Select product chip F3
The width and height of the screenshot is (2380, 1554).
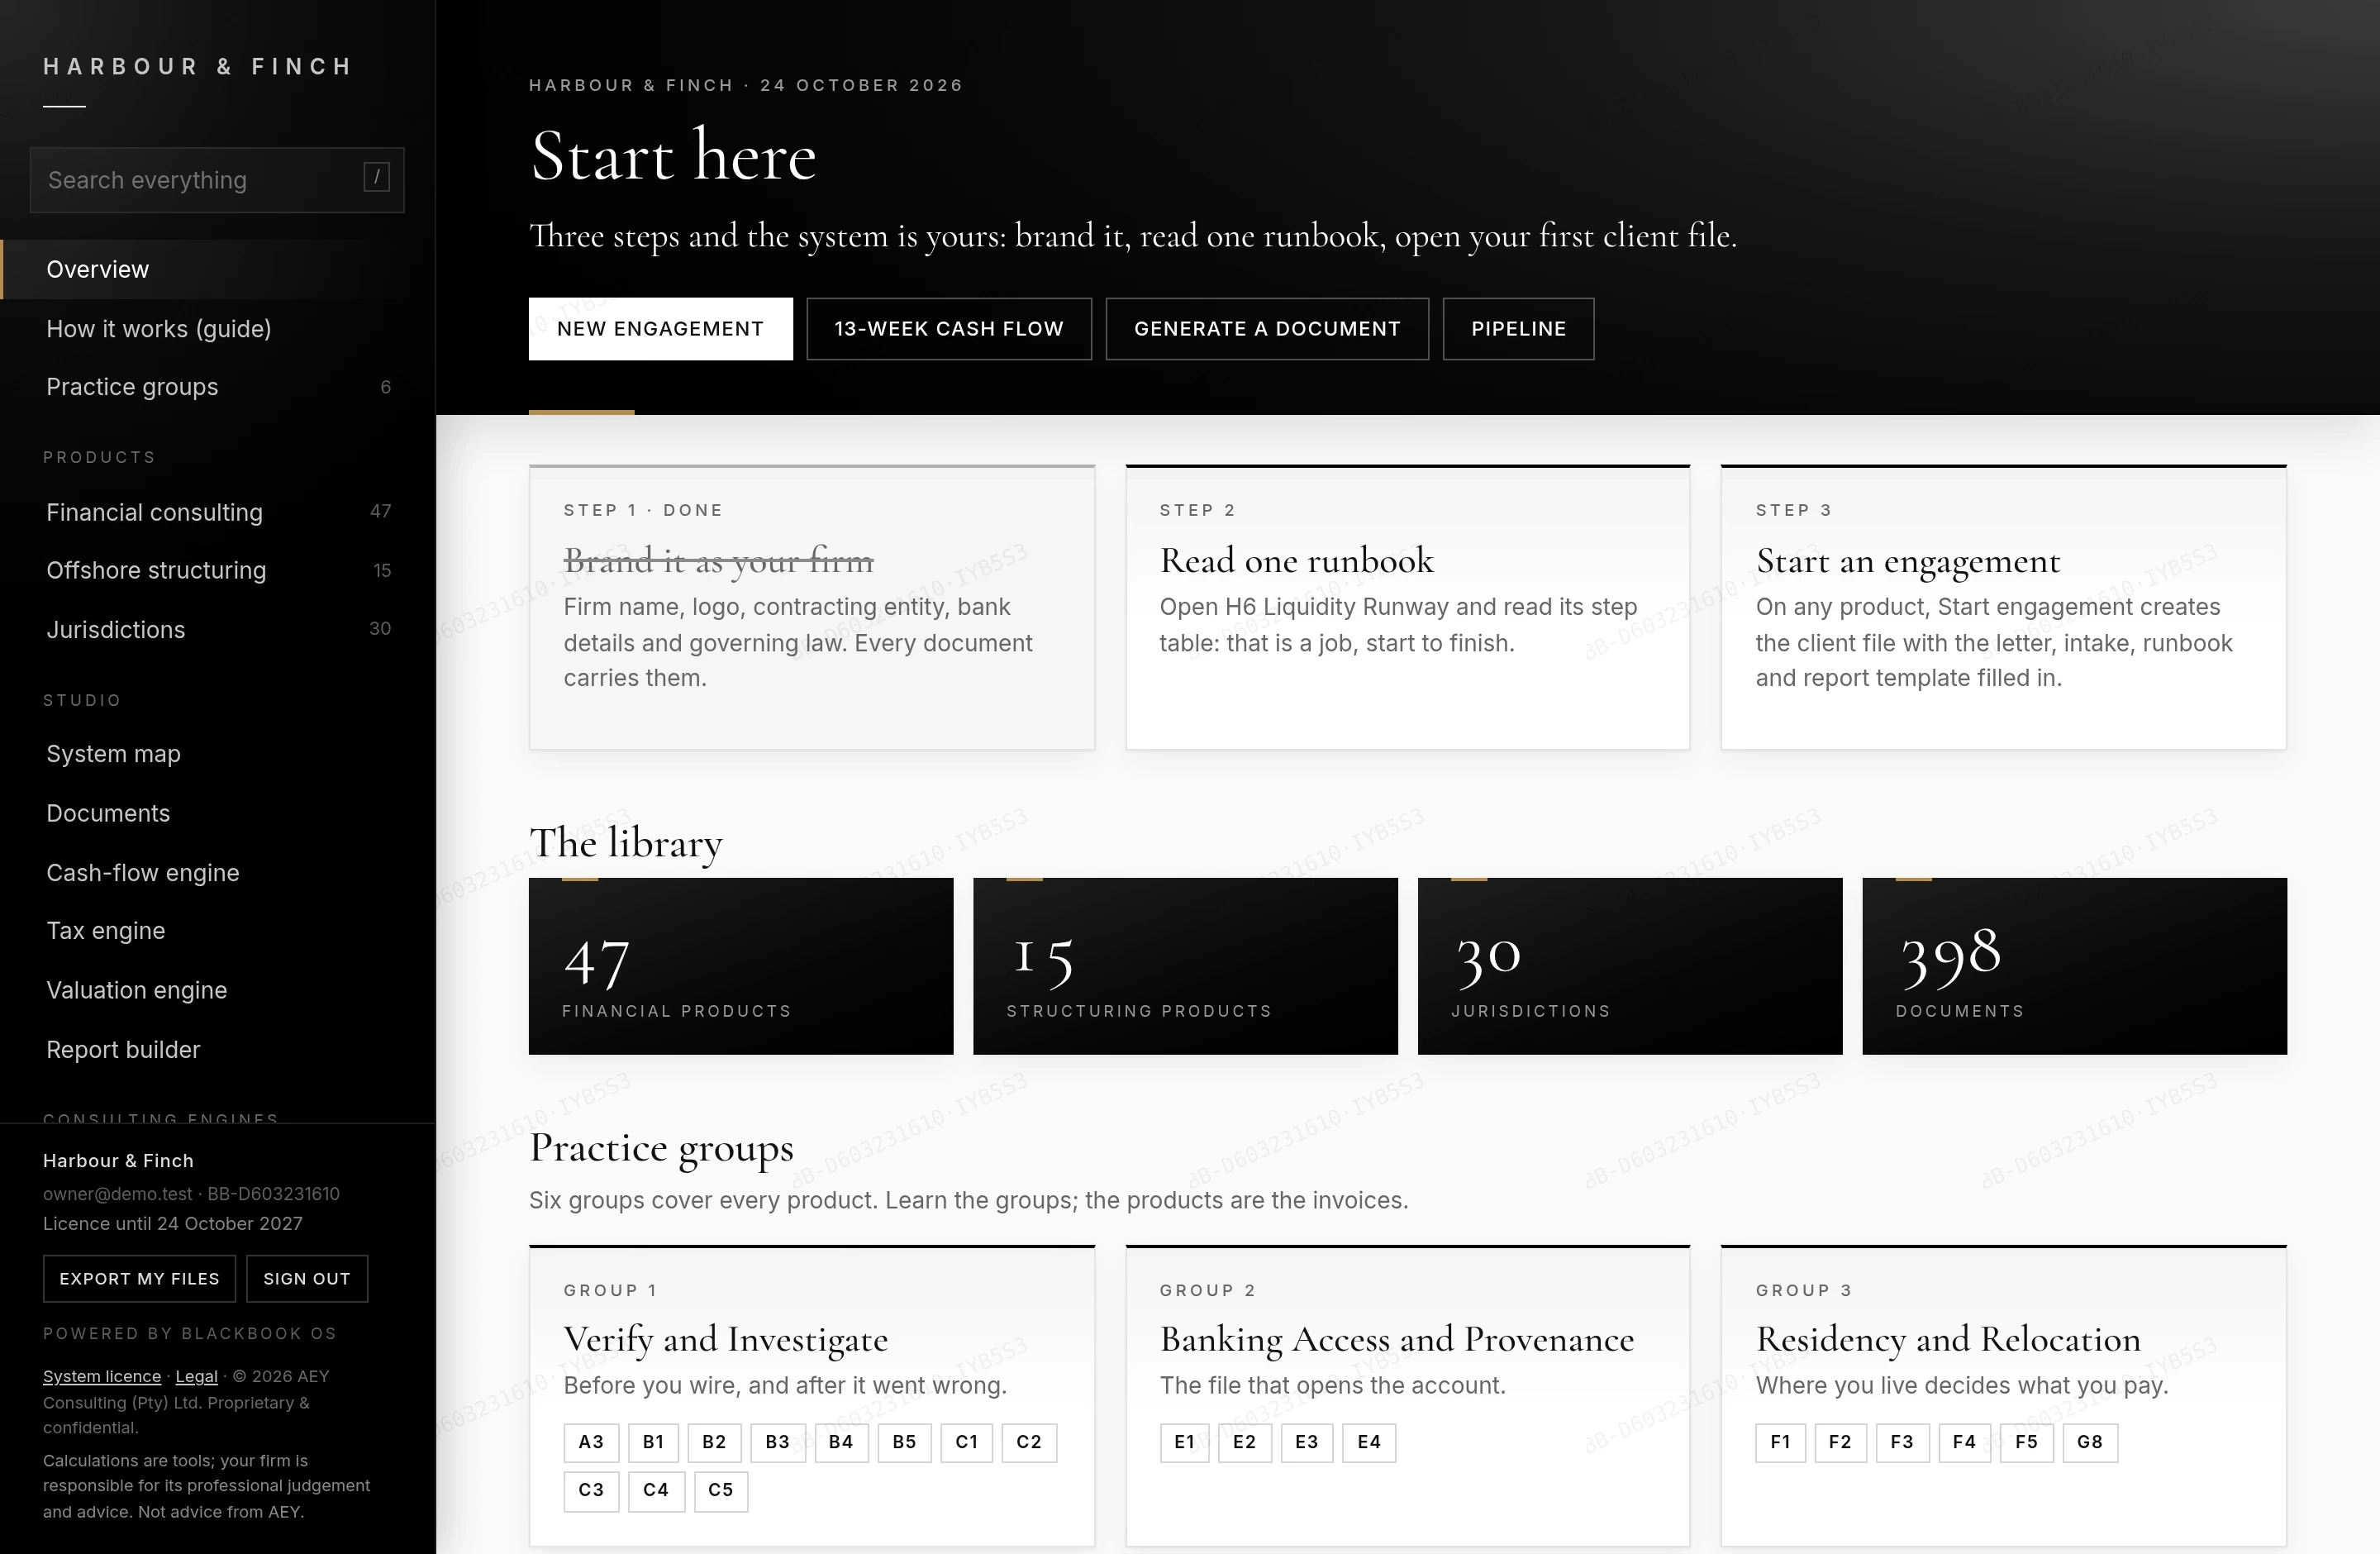(x=1902, y=1442)
